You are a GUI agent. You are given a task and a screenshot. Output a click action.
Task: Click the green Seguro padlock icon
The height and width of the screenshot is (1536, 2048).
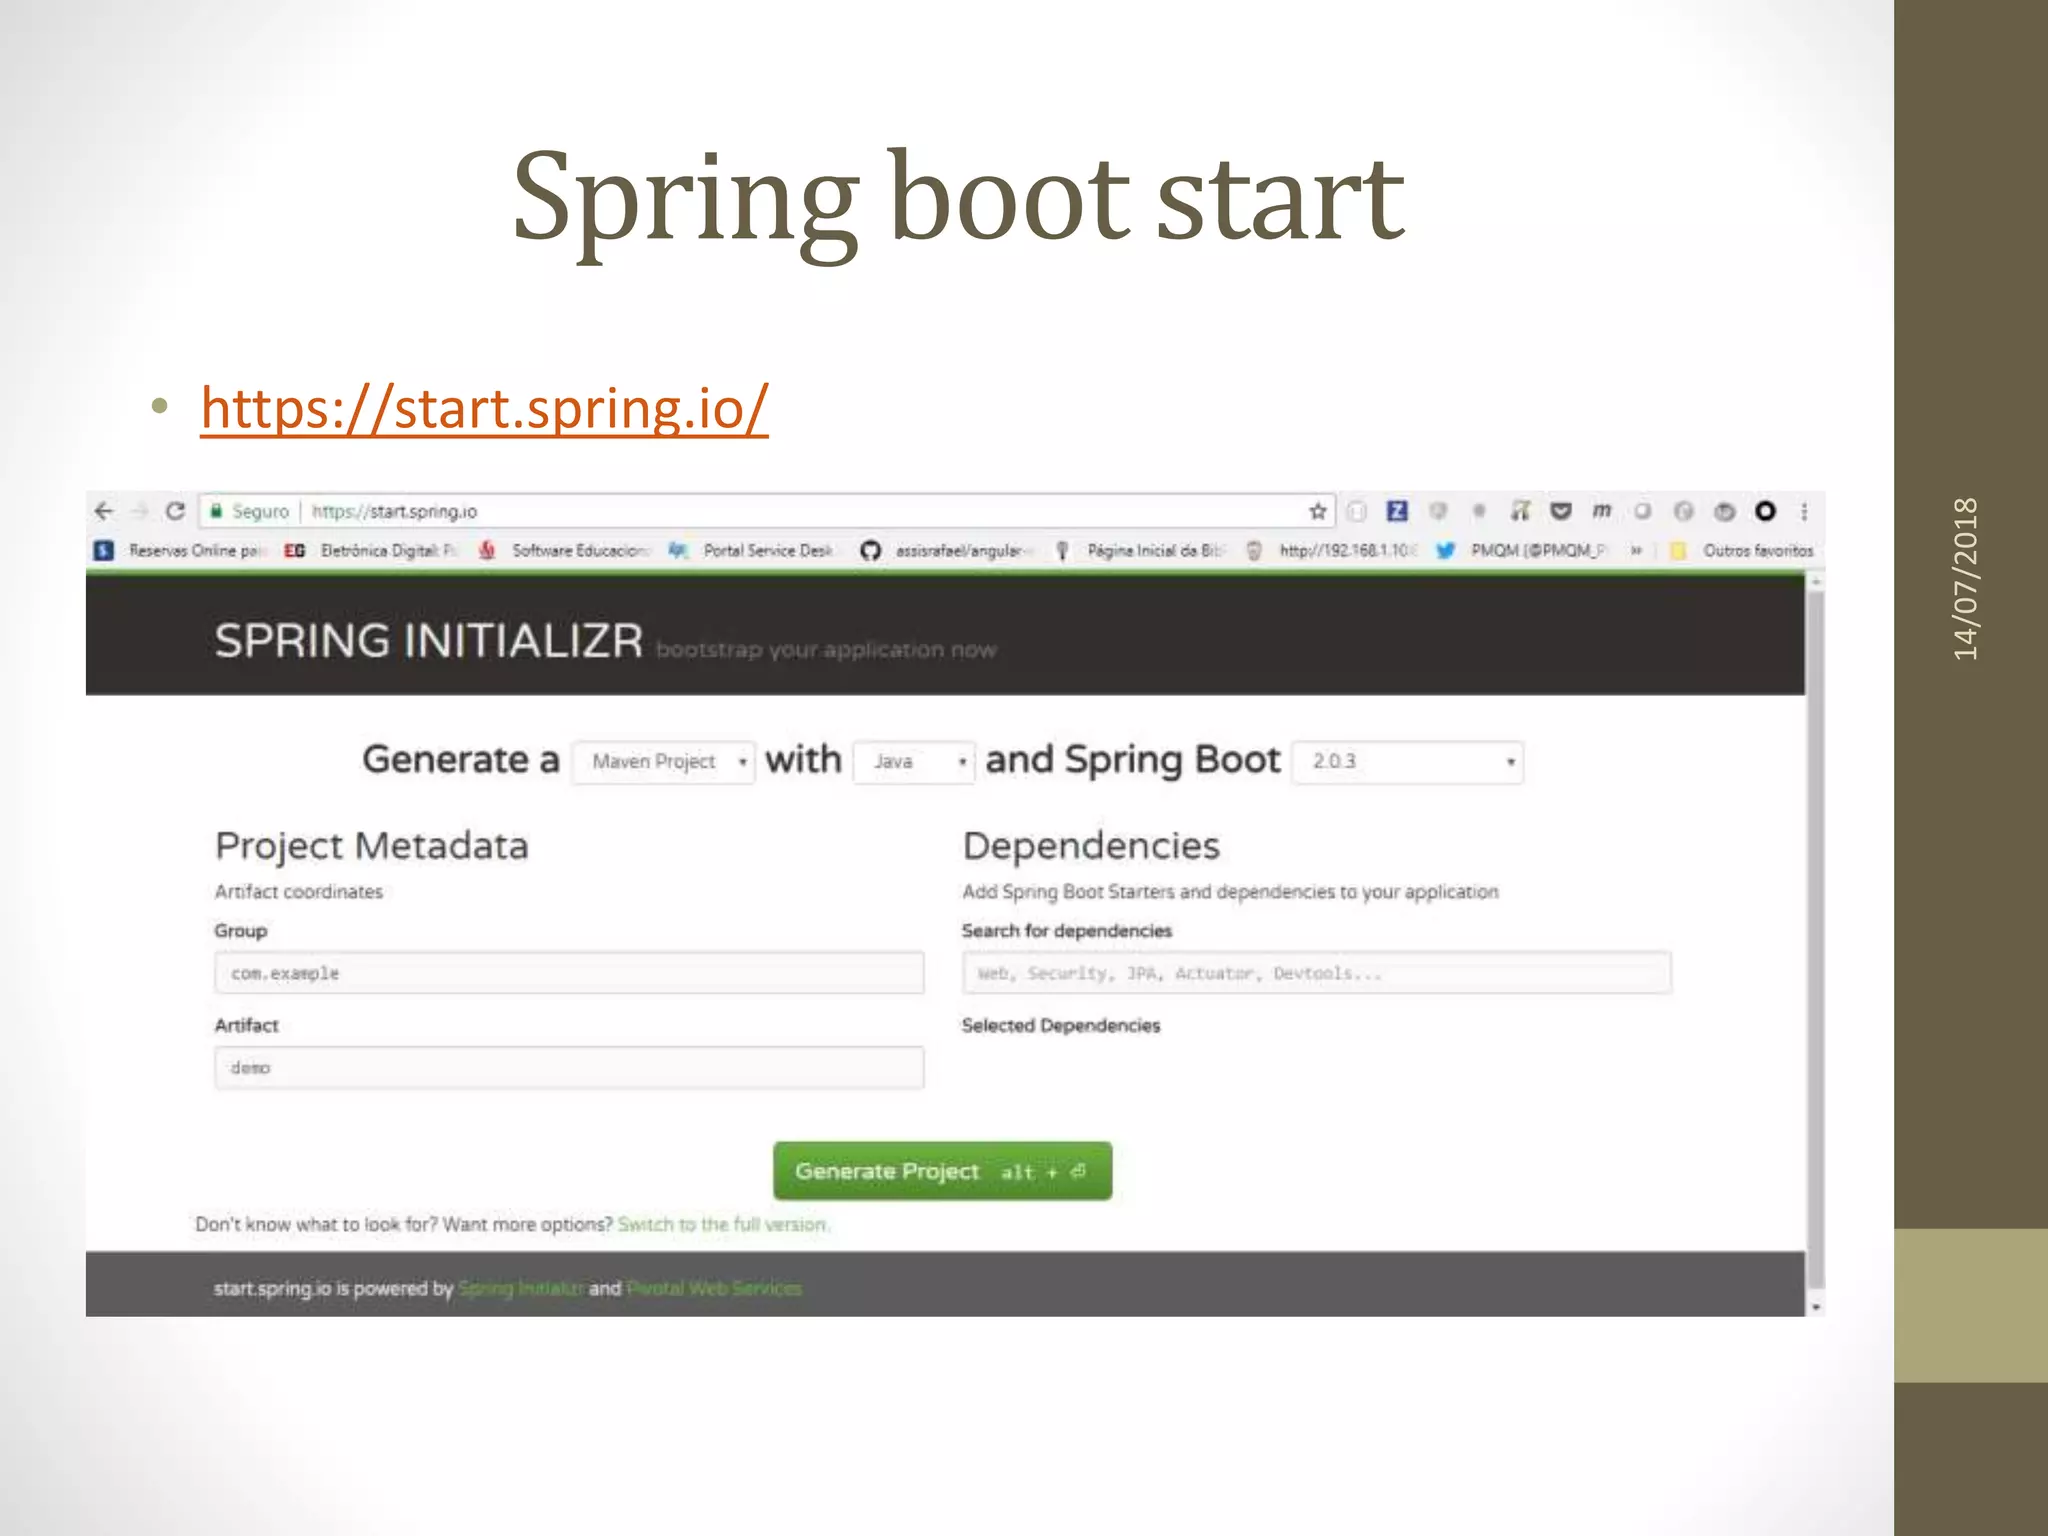215,511
